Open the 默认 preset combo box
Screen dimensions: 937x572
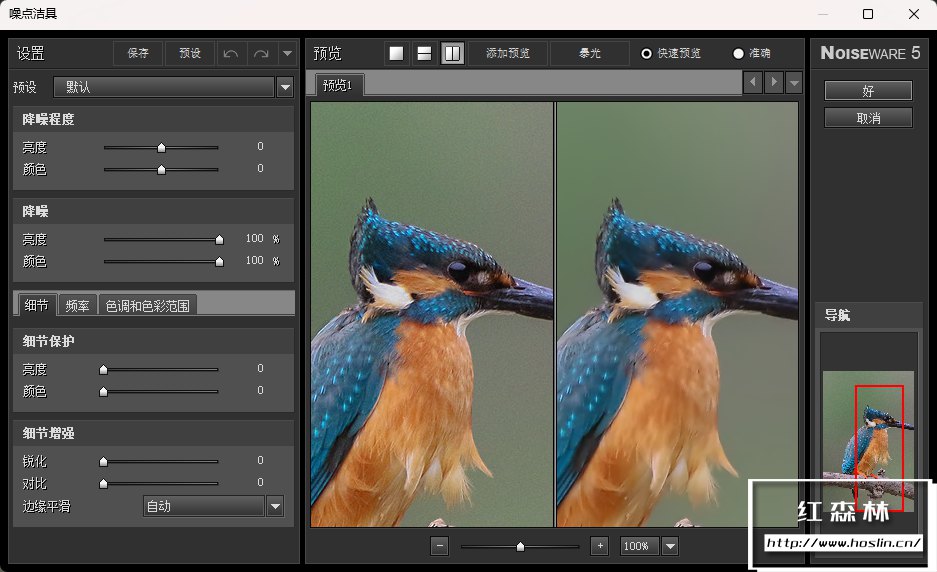pyautogui.click(x=164, y=87)
